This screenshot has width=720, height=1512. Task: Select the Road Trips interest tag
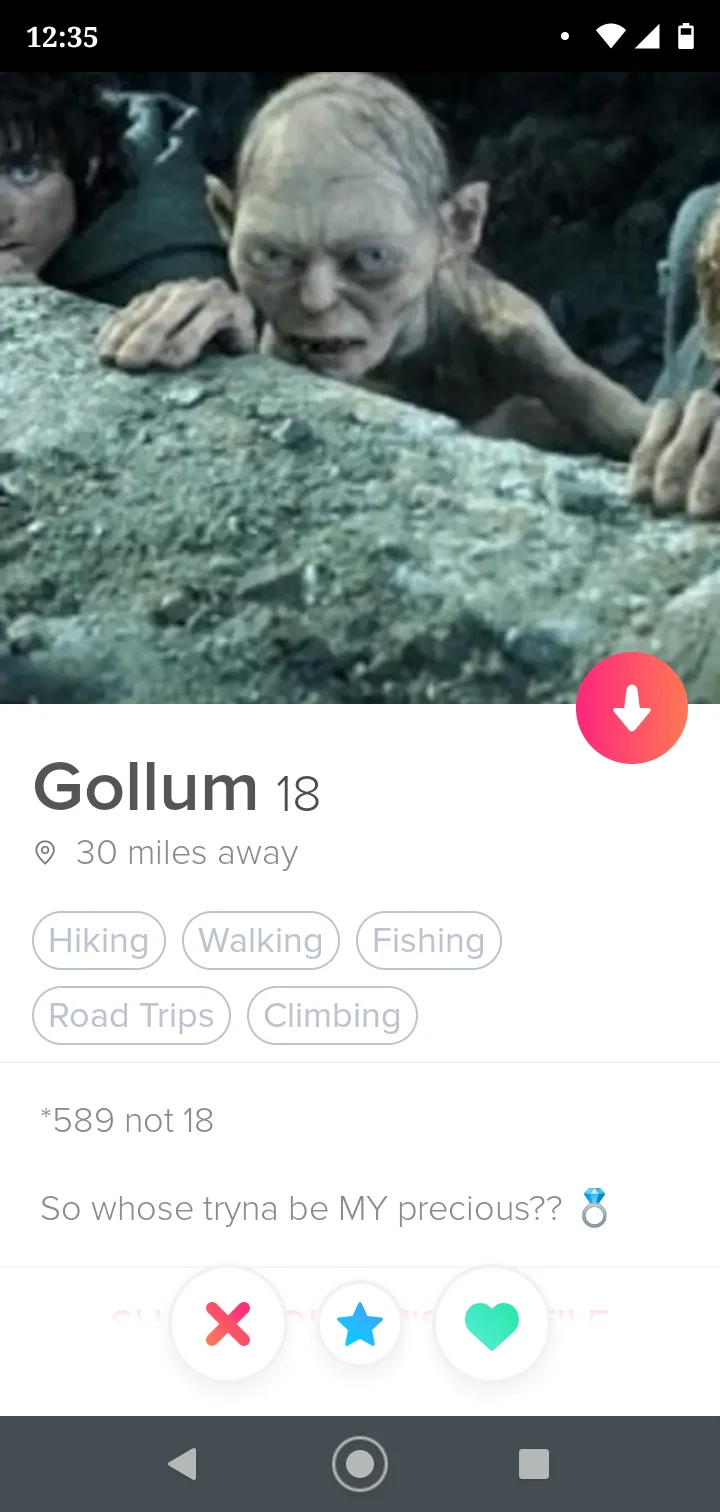(x=132, y=1016)
